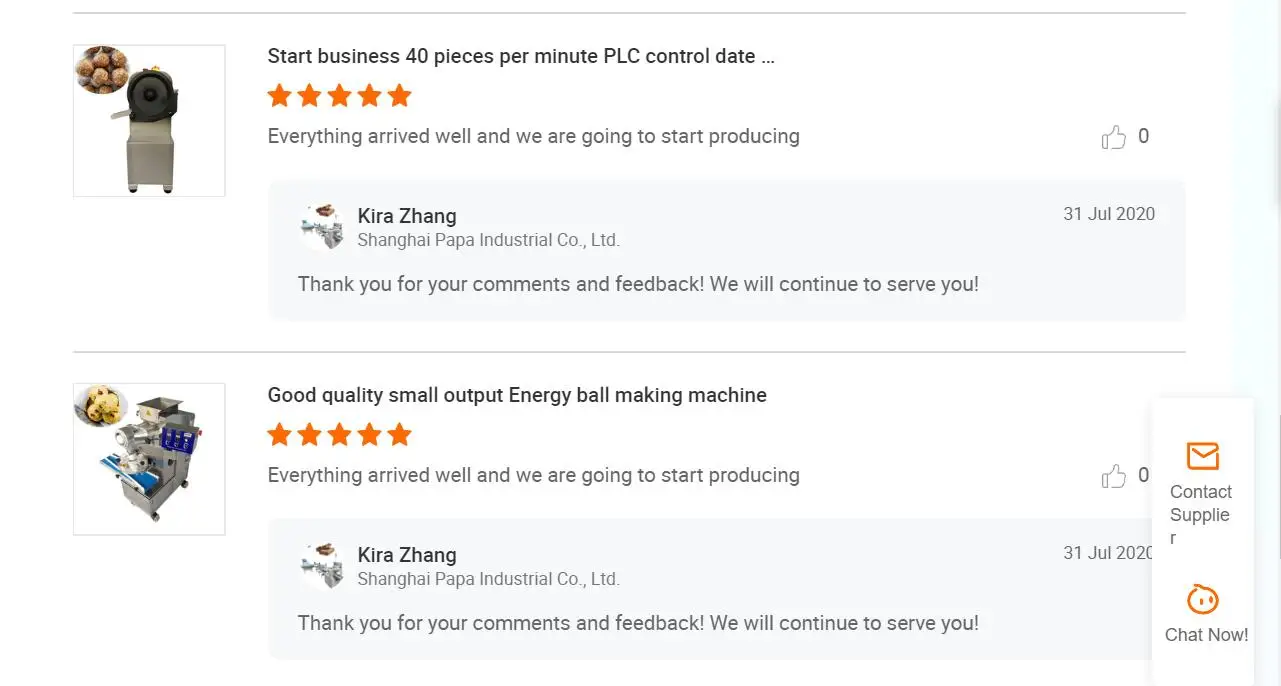Open chat via Chat Now icon
Screen dimensions: 1281x686
1202,599
